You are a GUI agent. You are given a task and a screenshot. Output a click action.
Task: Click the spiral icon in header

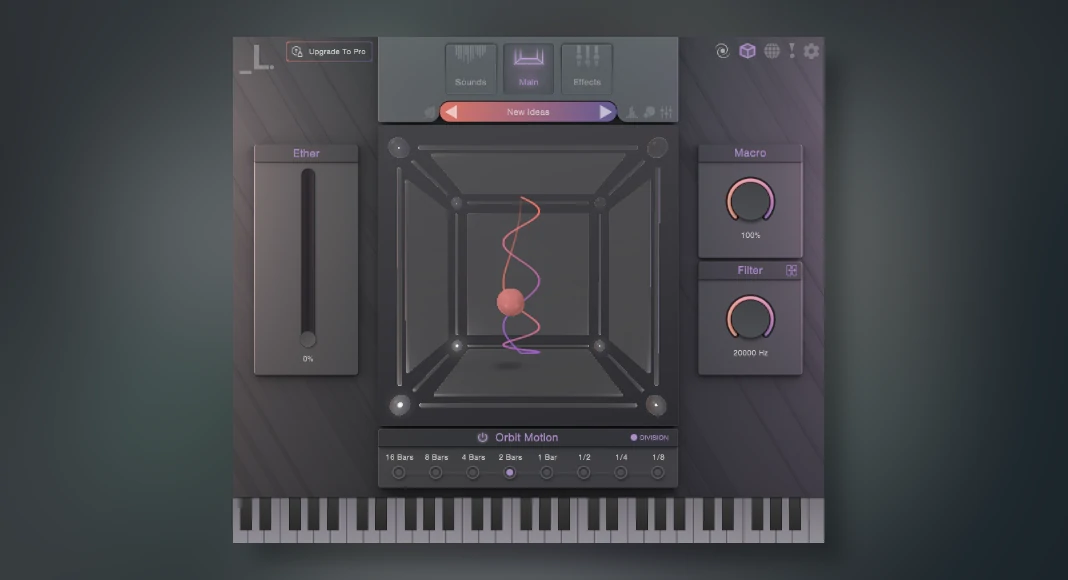point(723,51)
